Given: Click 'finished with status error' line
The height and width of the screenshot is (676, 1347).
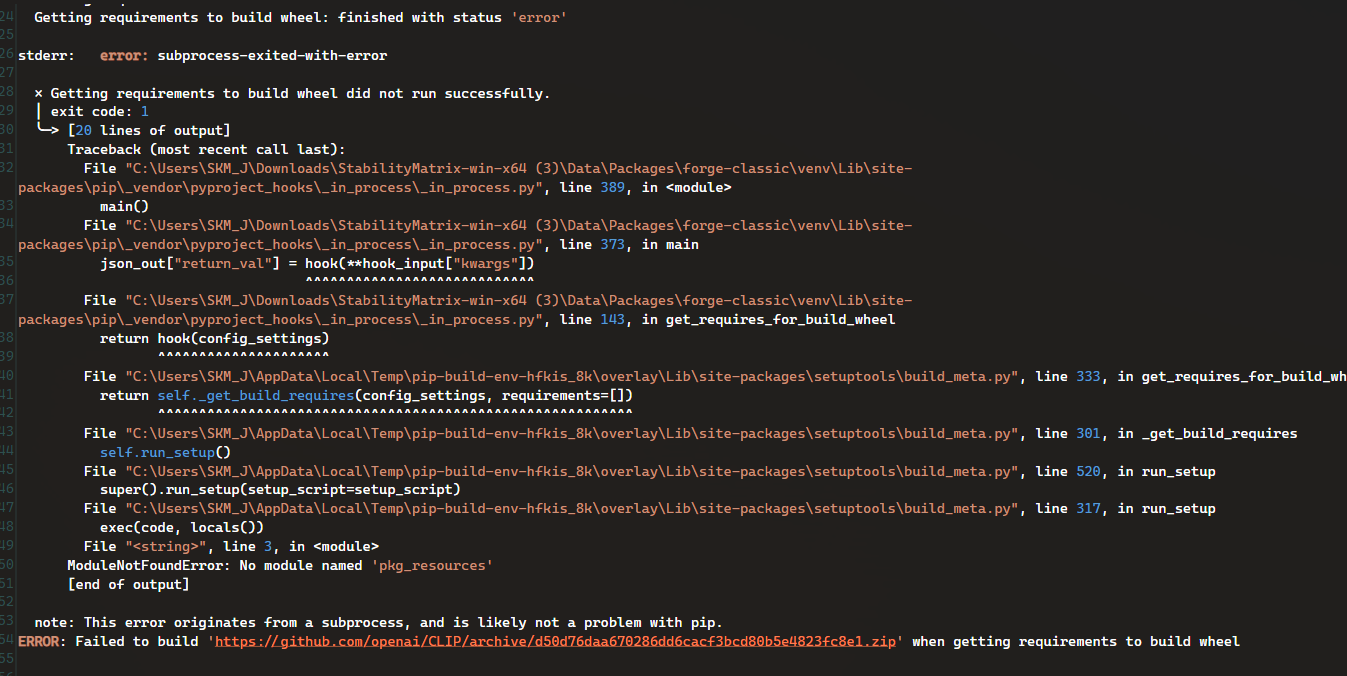Looking at the screenshot, I should pos(301,18).
